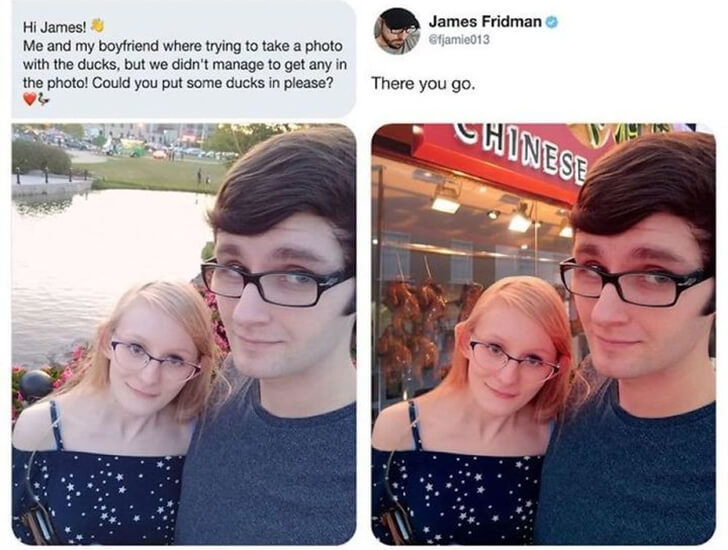Click the @fjamie013 handle
728x550 pixels.
click(x=459, y=40)
